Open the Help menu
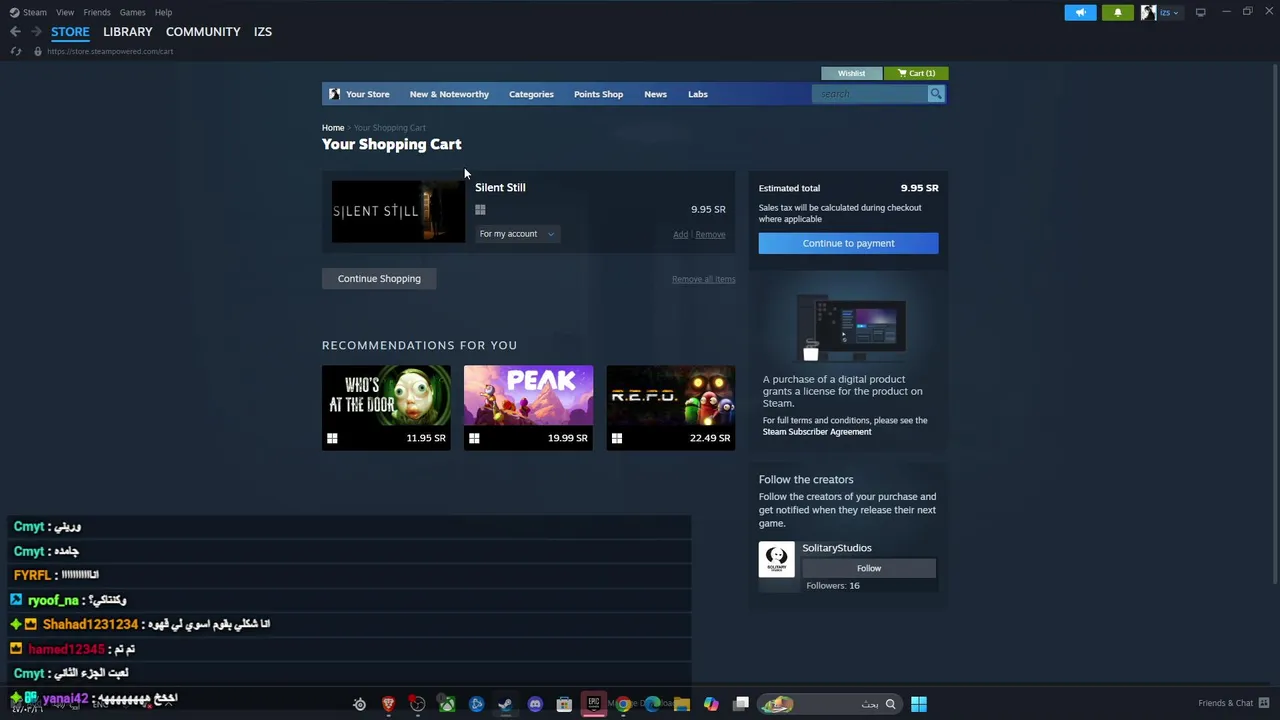 click(163, 12)
